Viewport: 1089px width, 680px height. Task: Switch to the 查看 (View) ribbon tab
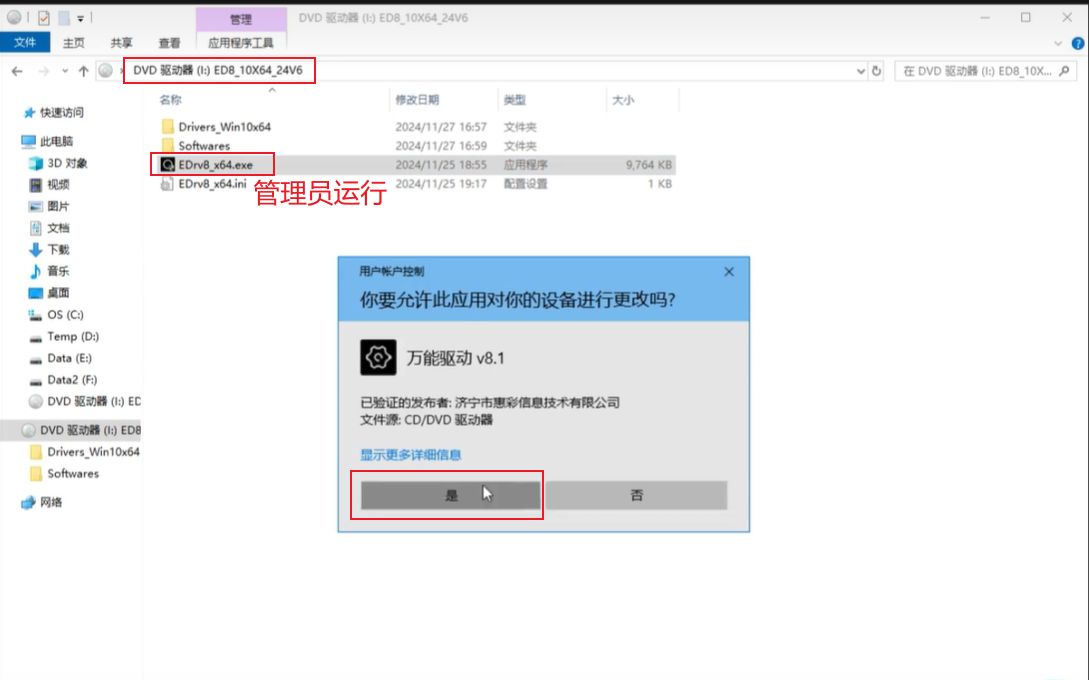coord(169,43)
